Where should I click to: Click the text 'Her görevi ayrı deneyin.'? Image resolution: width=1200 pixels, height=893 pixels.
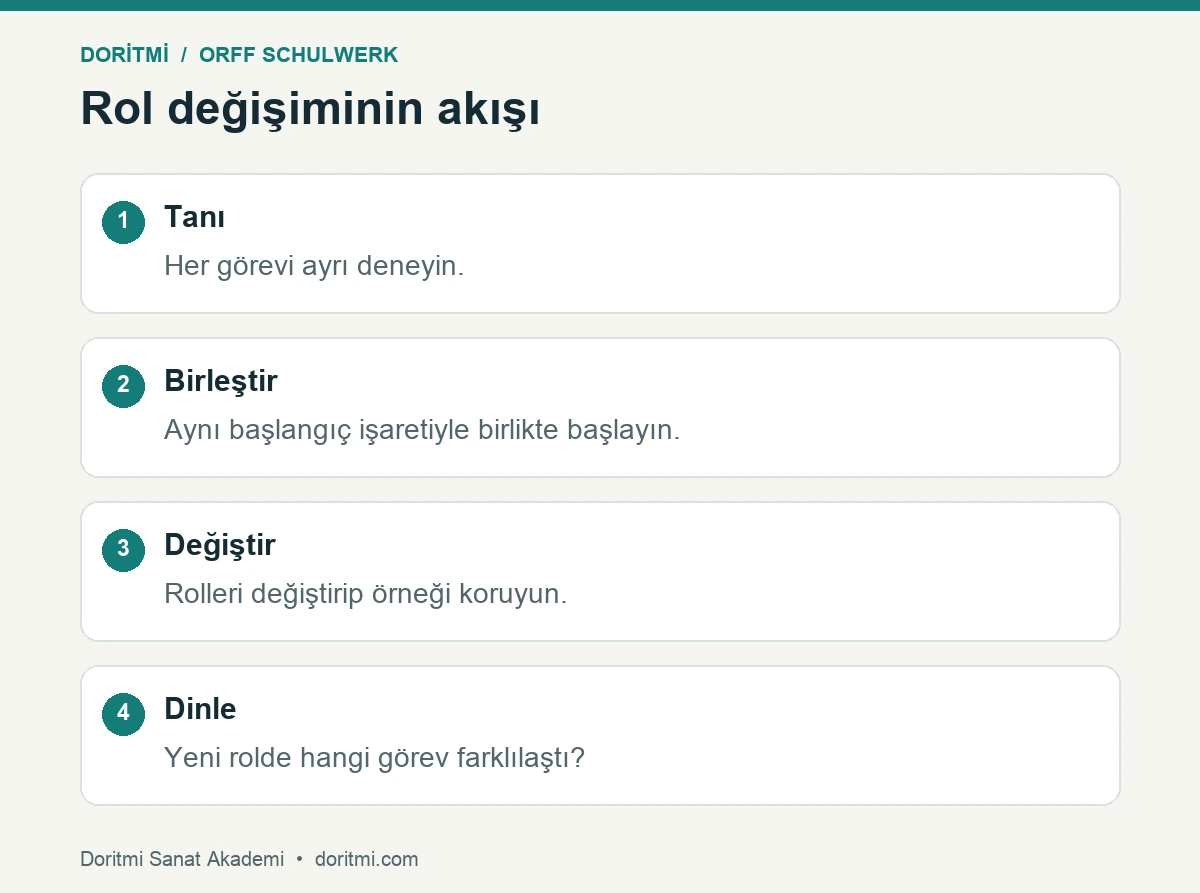pyautogui.click(x=314, y=267)
